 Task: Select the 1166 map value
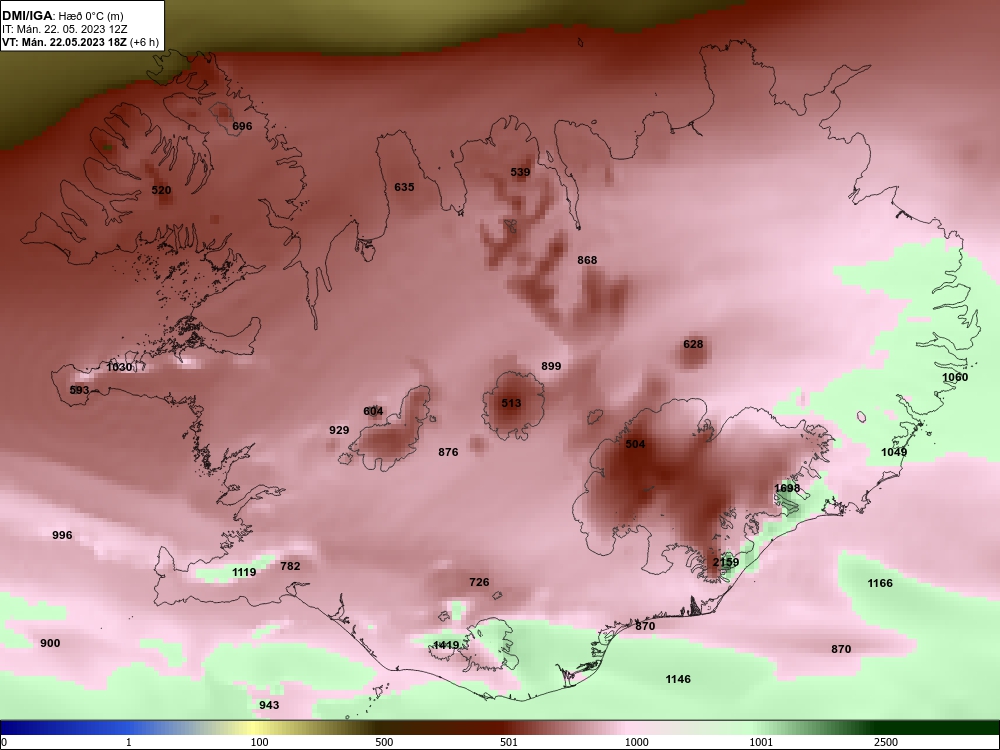[x=880, y=584]
